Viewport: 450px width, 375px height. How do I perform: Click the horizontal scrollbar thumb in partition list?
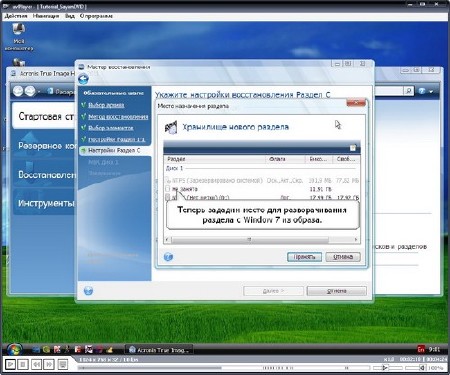(249, 239)
